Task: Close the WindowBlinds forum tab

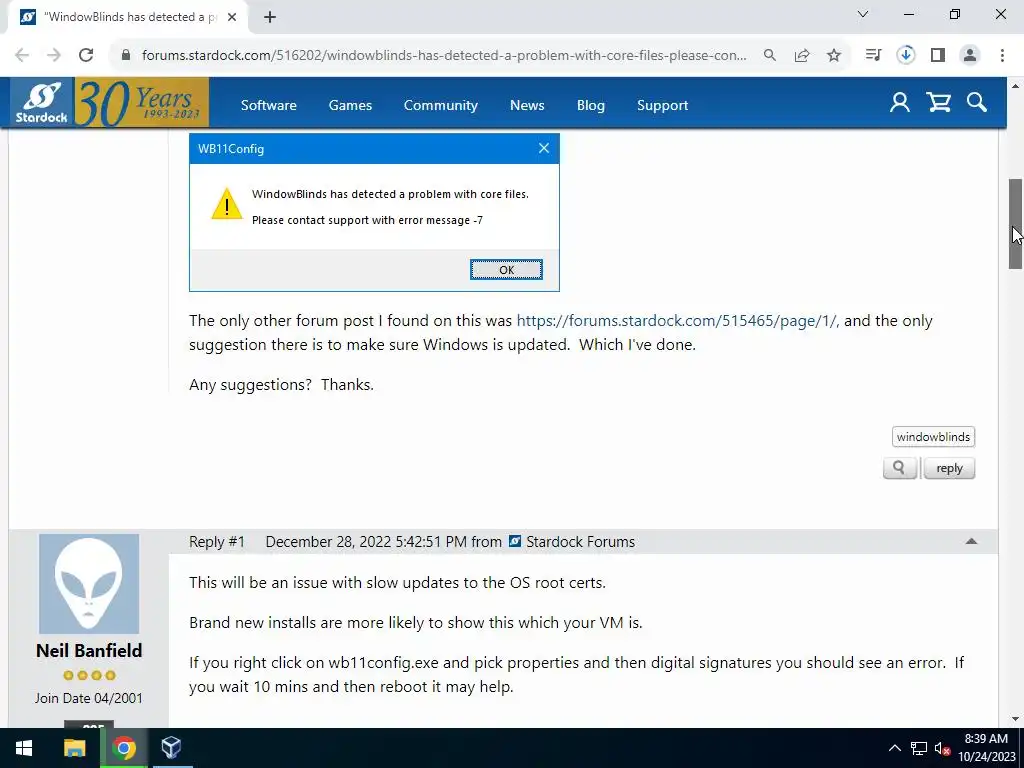Action: pos(232,18)
